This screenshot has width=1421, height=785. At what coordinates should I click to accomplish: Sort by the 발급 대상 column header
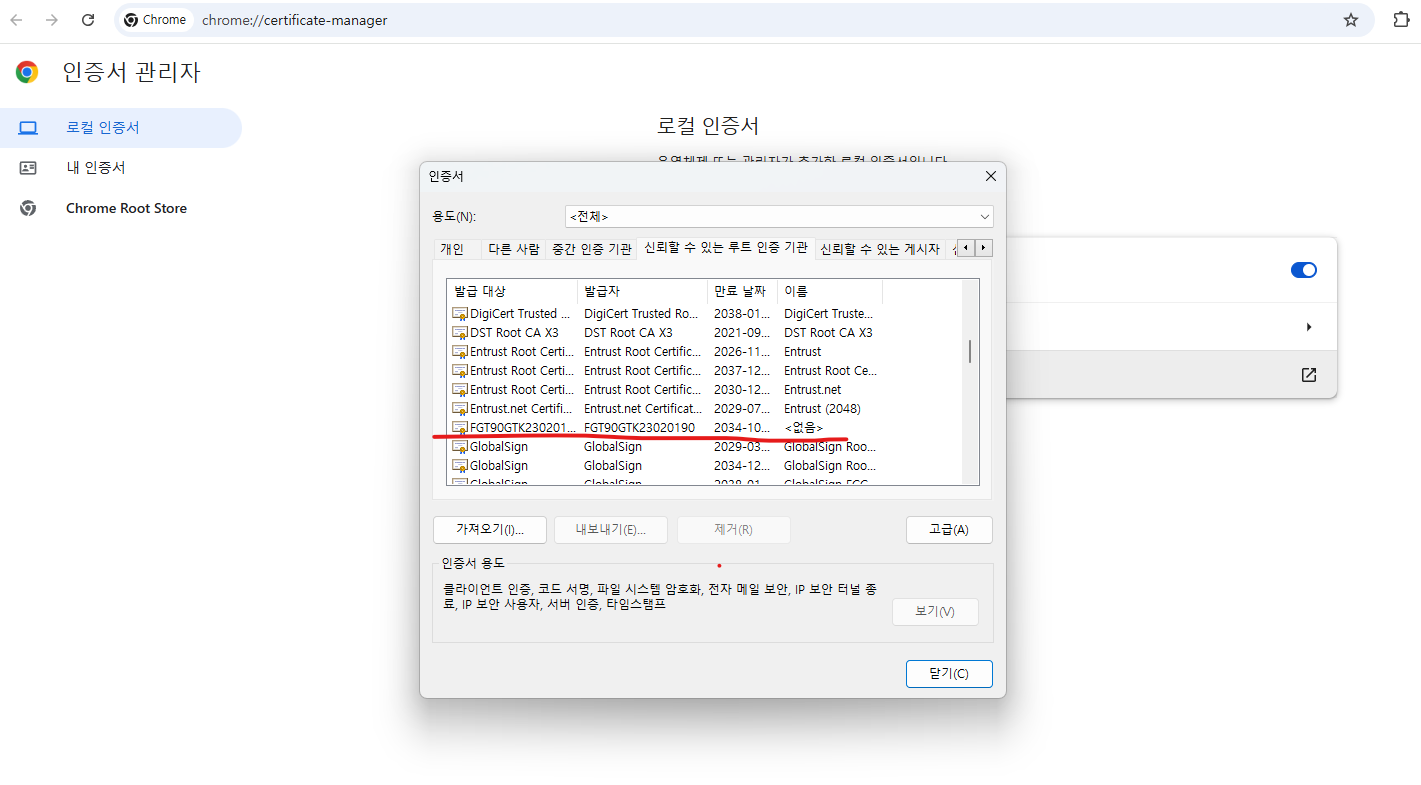512,291
